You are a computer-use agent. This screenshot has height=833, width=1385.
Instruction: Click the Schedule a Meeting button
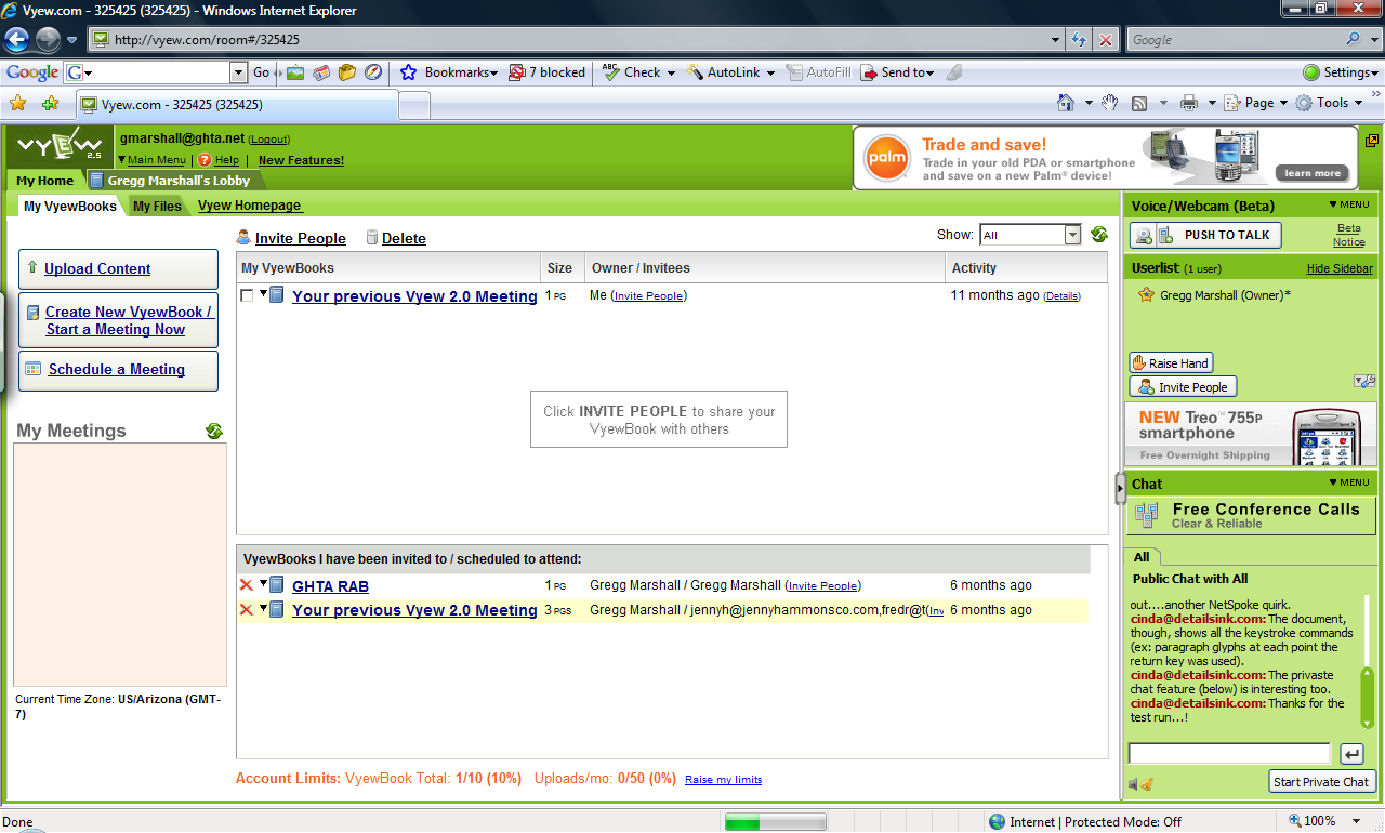tap(118, 370)
